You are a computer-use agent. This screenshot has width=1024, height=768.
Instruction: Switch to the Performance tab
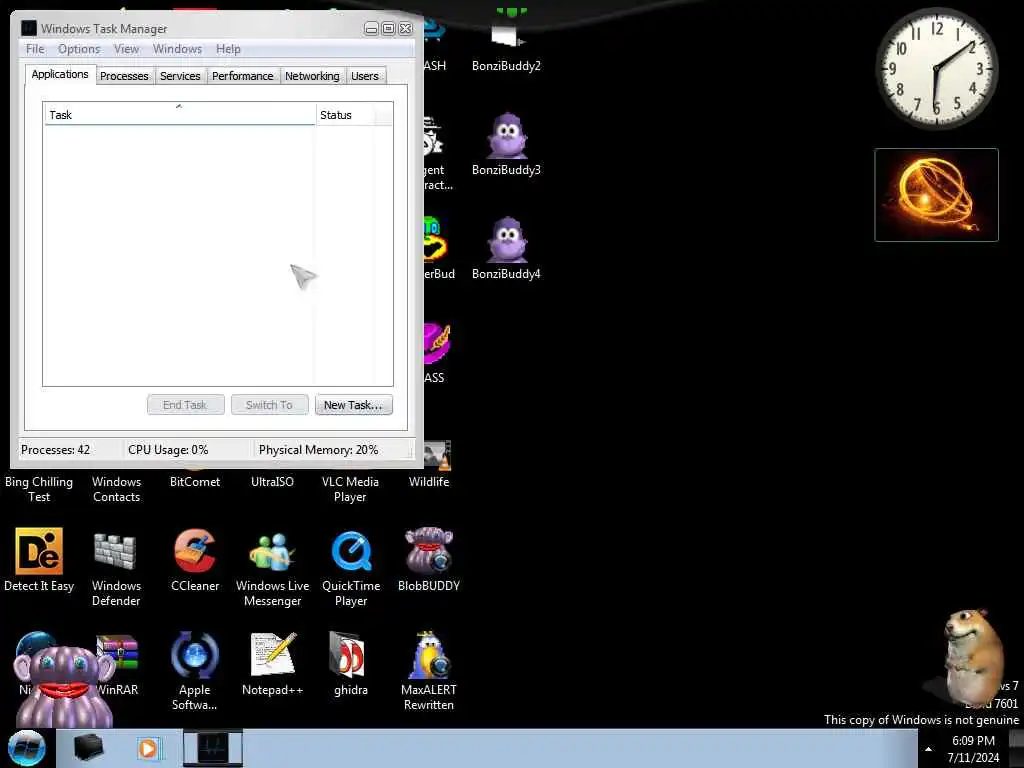(242, 76)
